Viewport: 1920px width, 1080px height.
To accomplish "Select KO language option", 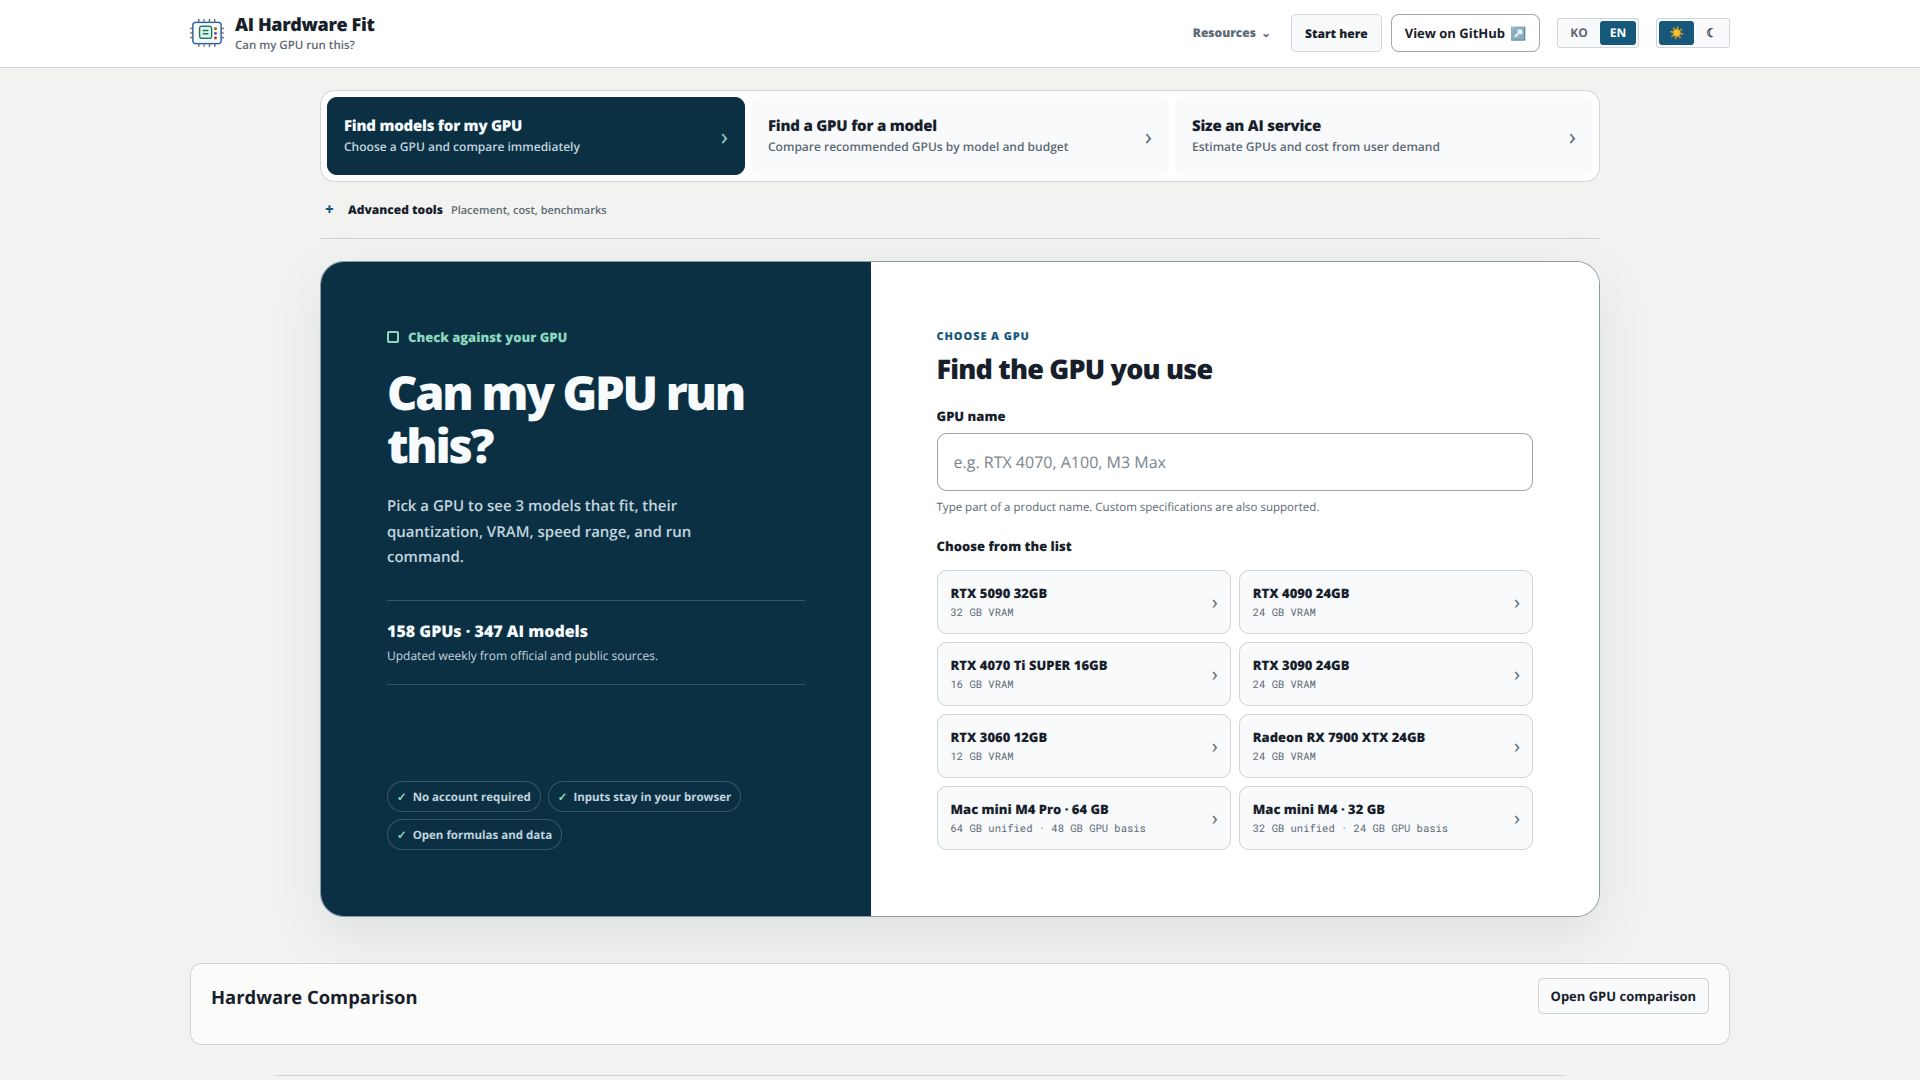I will pyautogui.click(x=1579, y=33).
